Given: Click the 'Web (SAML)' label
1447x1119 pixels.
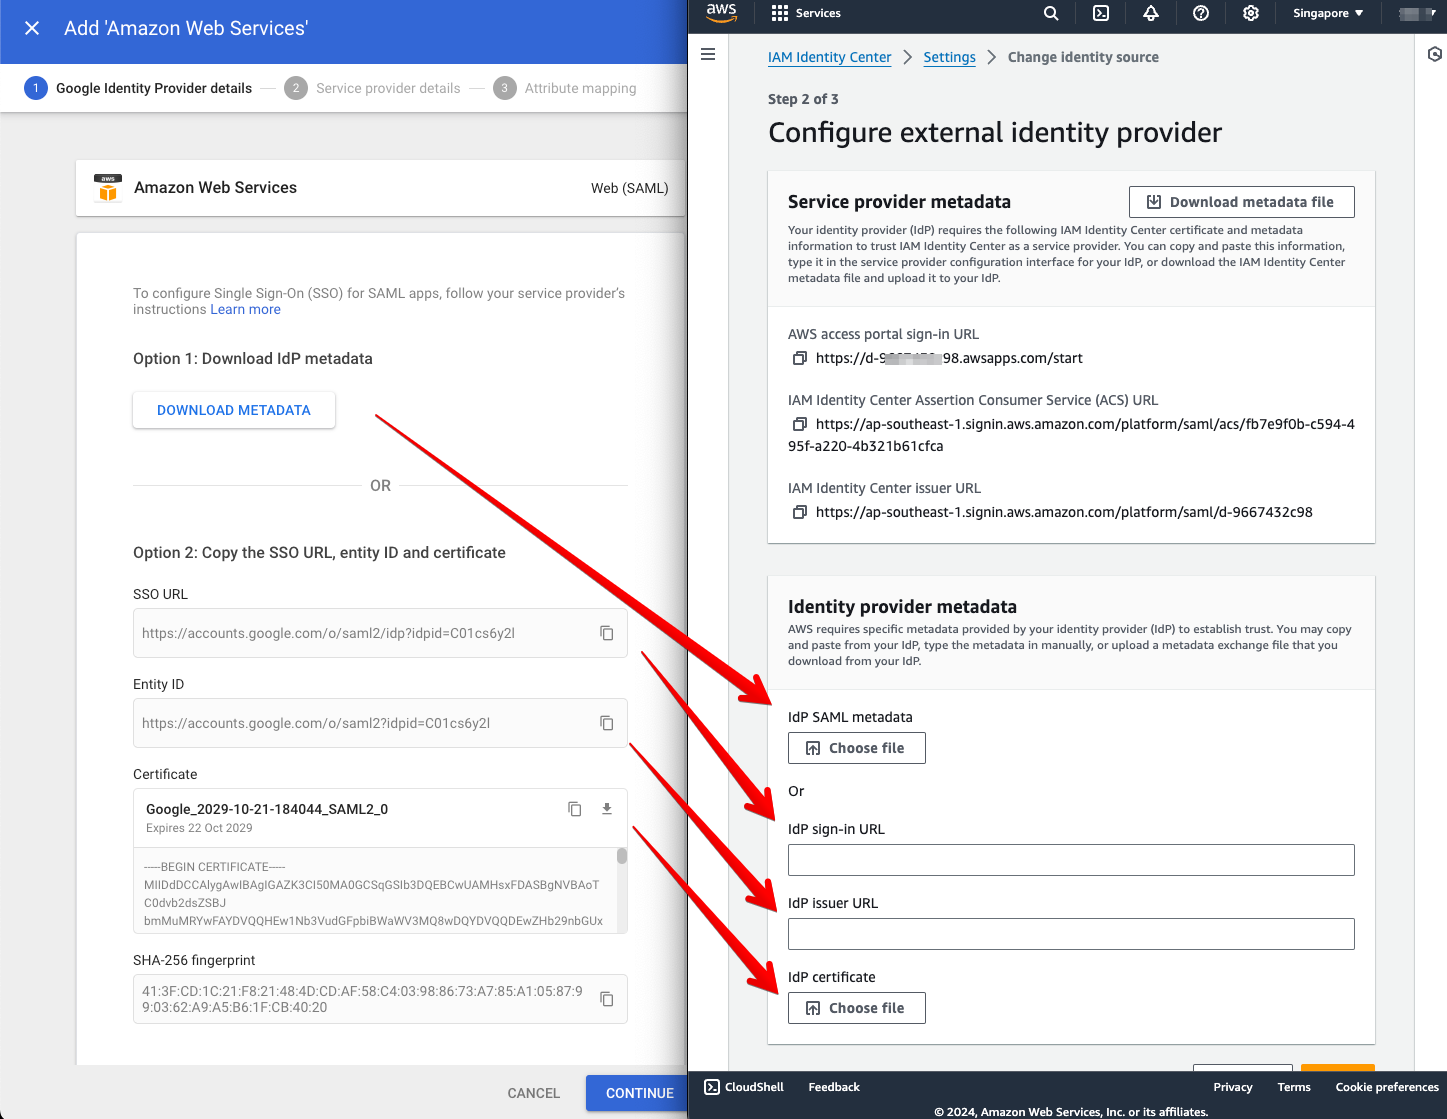Looking at the screenshot, I should [x=629, y=188].
